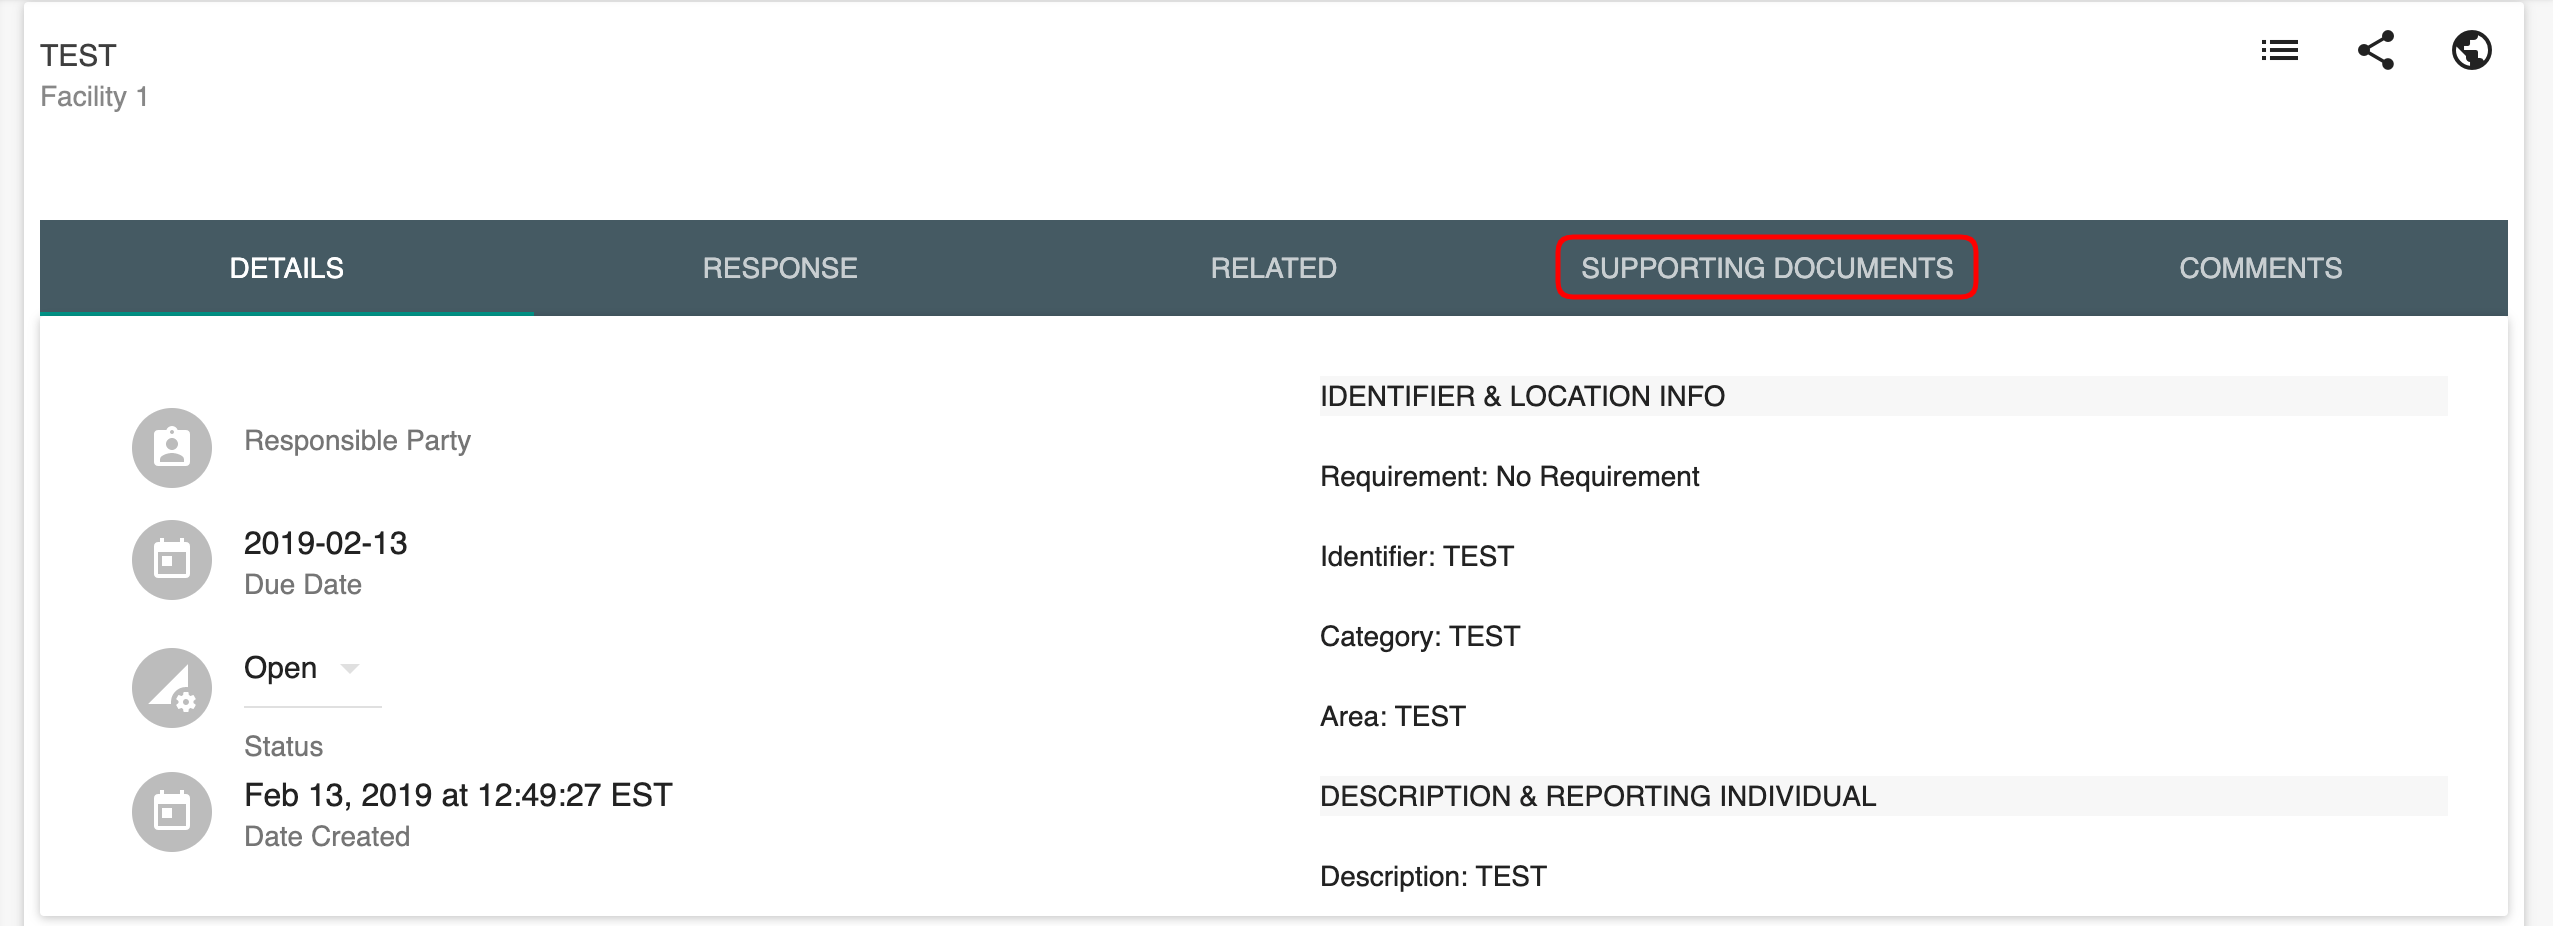Click the Identifier & Location Info header
Image resolution: width=2553 pixels, height=926 pixels.
point(1522,396)
